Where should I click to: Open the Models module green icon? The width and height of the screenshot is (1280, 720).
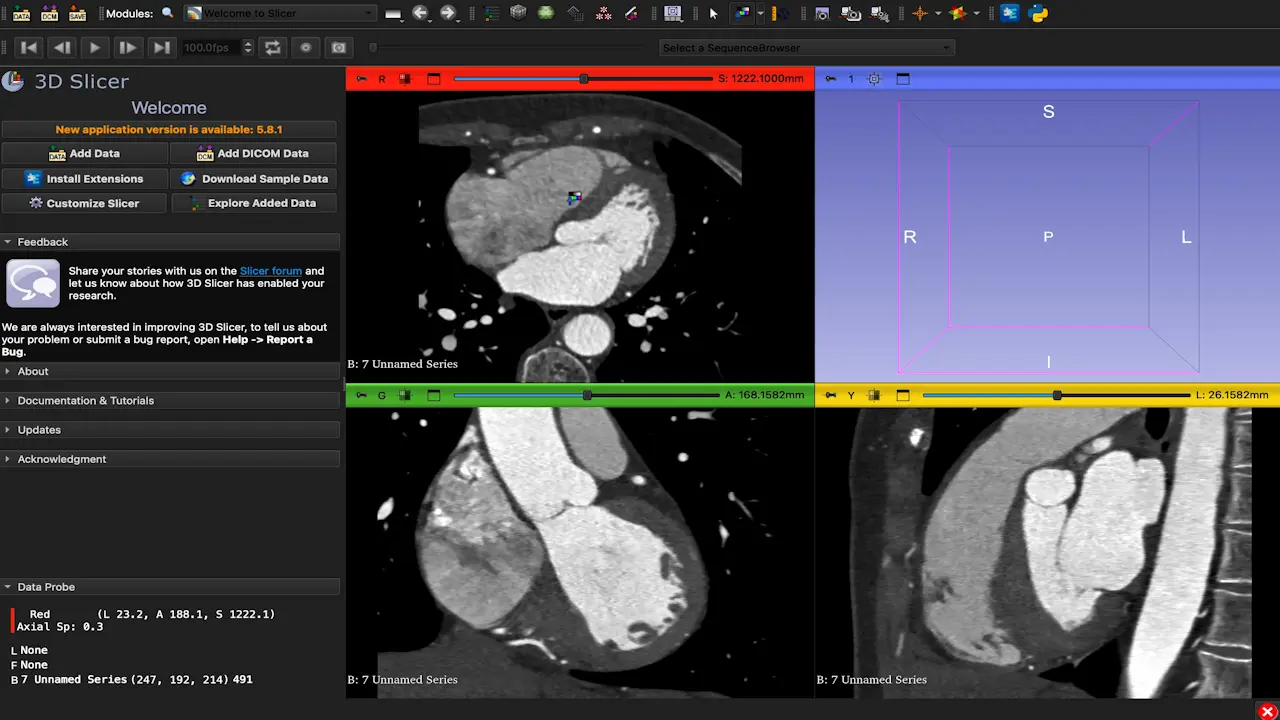click(546, 14)
